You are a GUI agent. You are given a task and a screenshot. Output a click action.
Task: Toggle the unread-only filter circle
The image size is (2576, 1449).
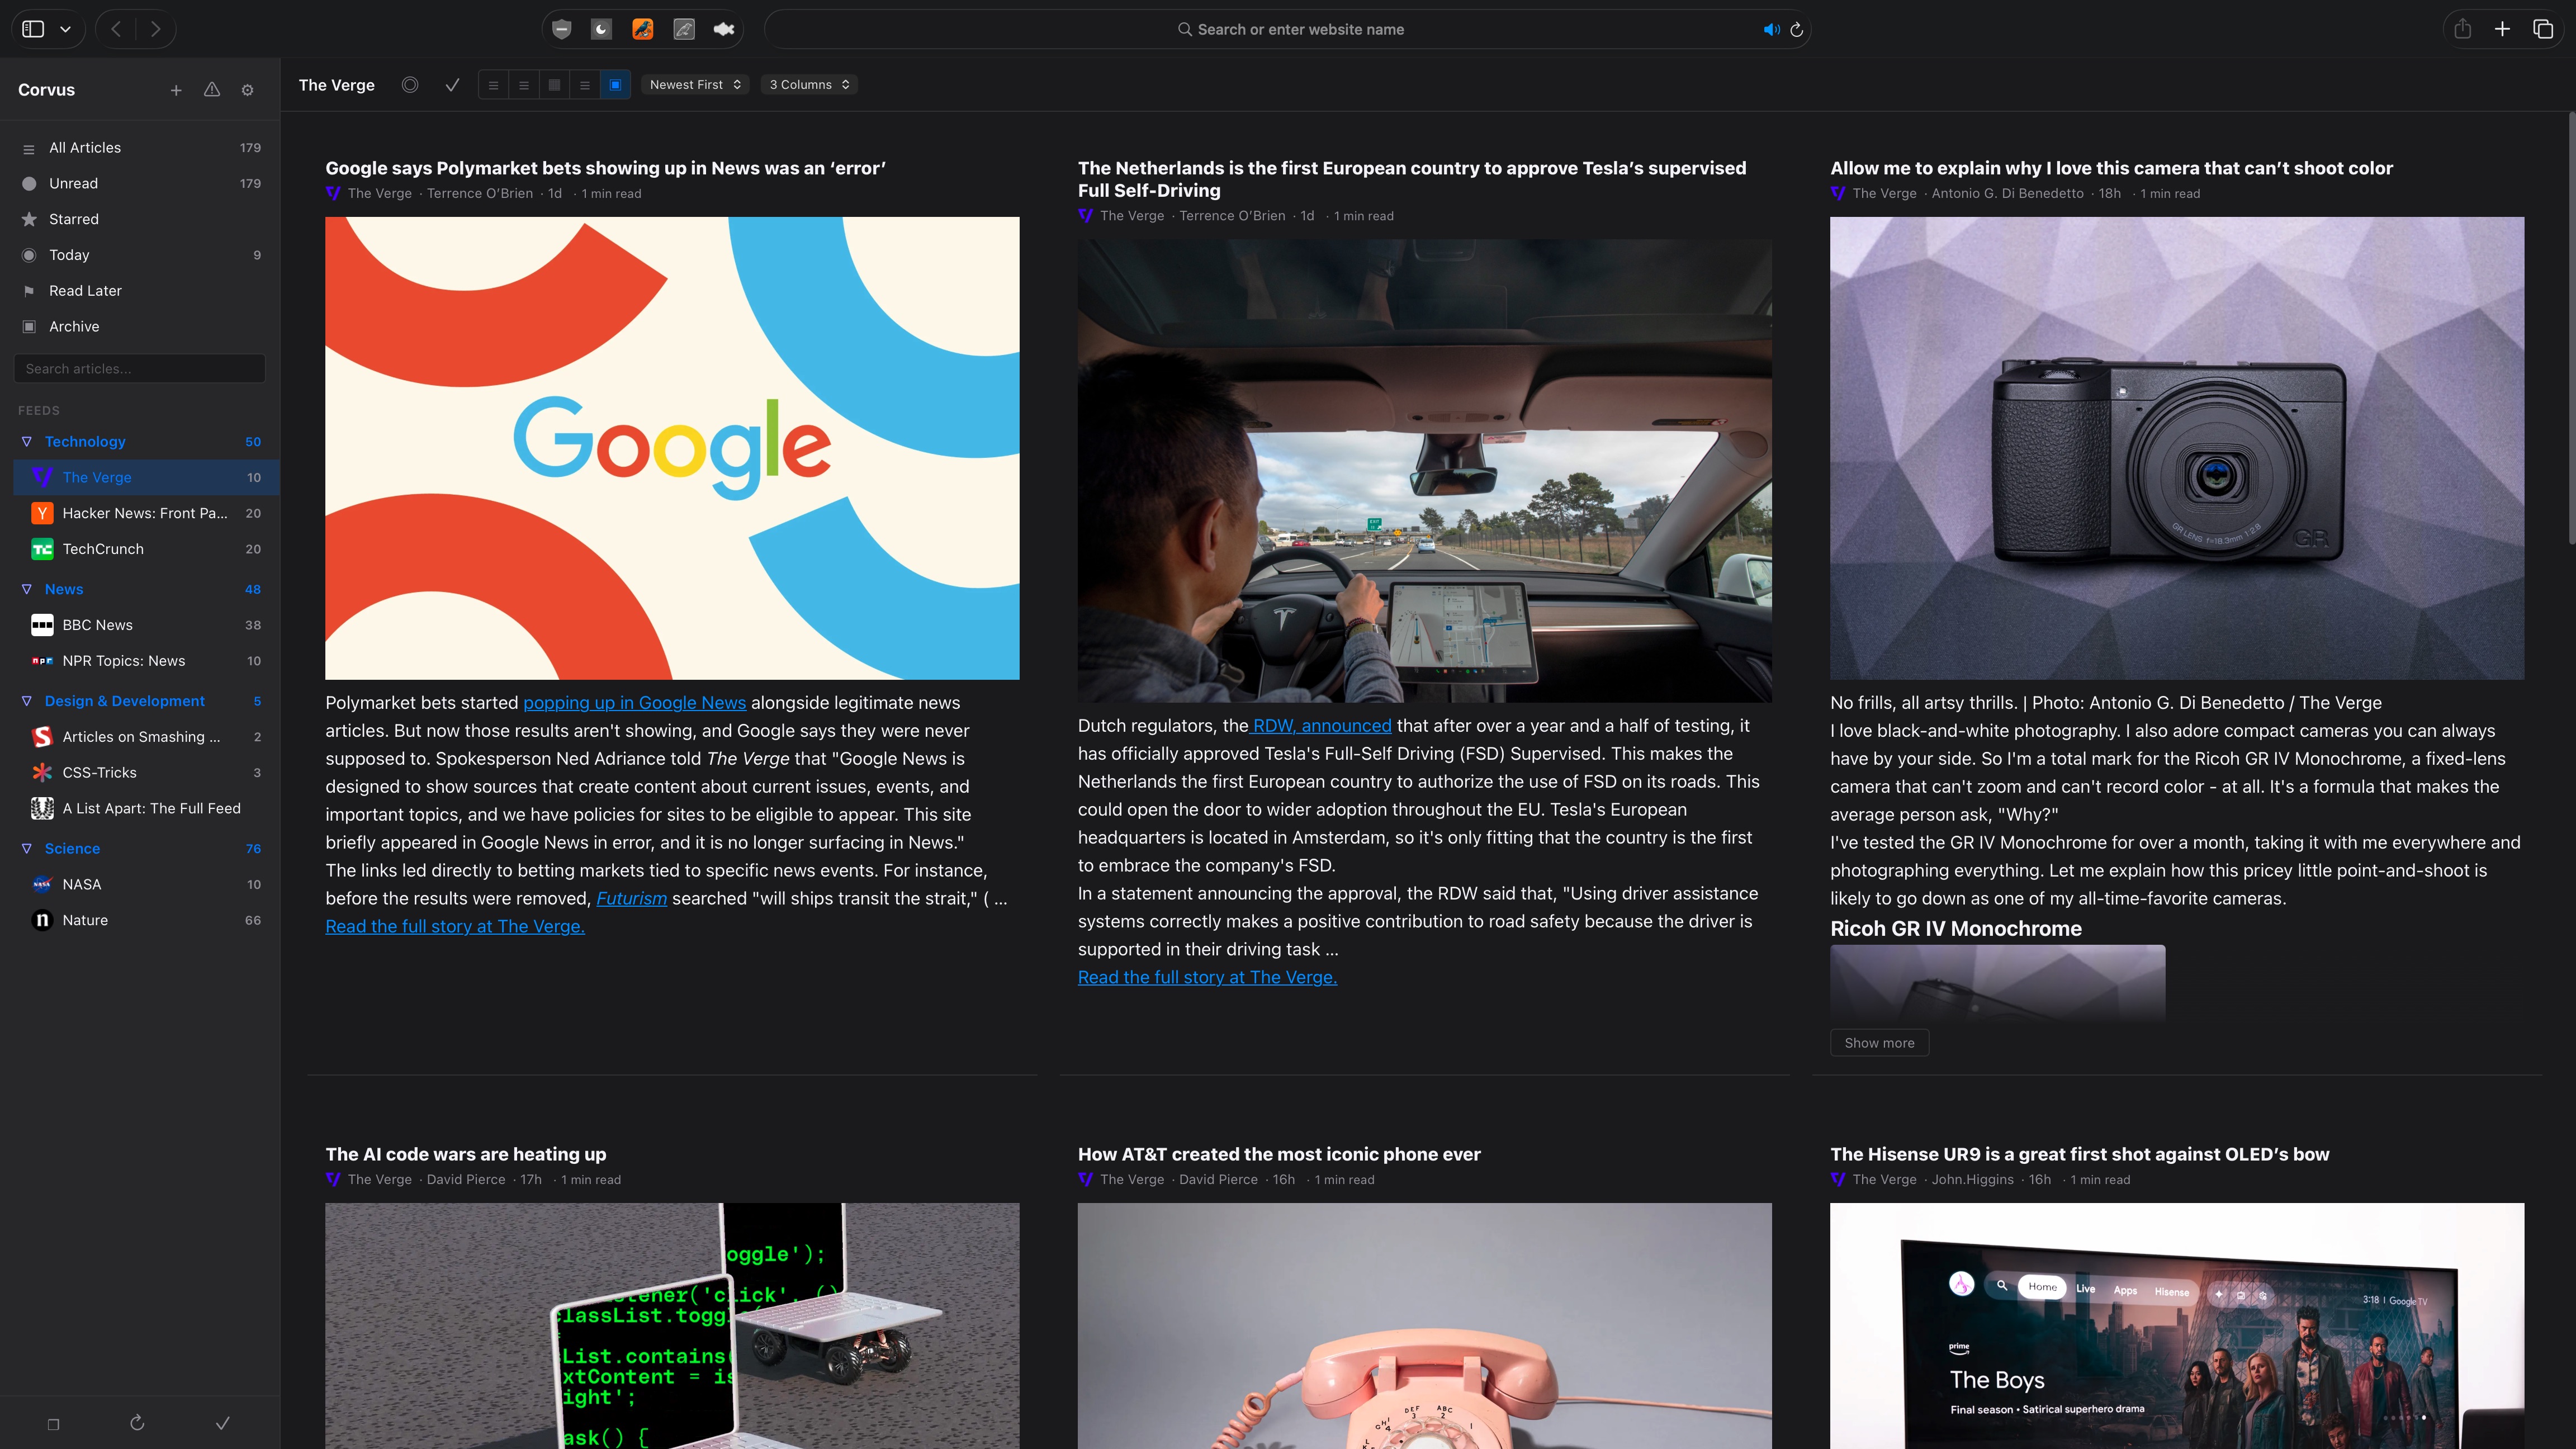410,85
